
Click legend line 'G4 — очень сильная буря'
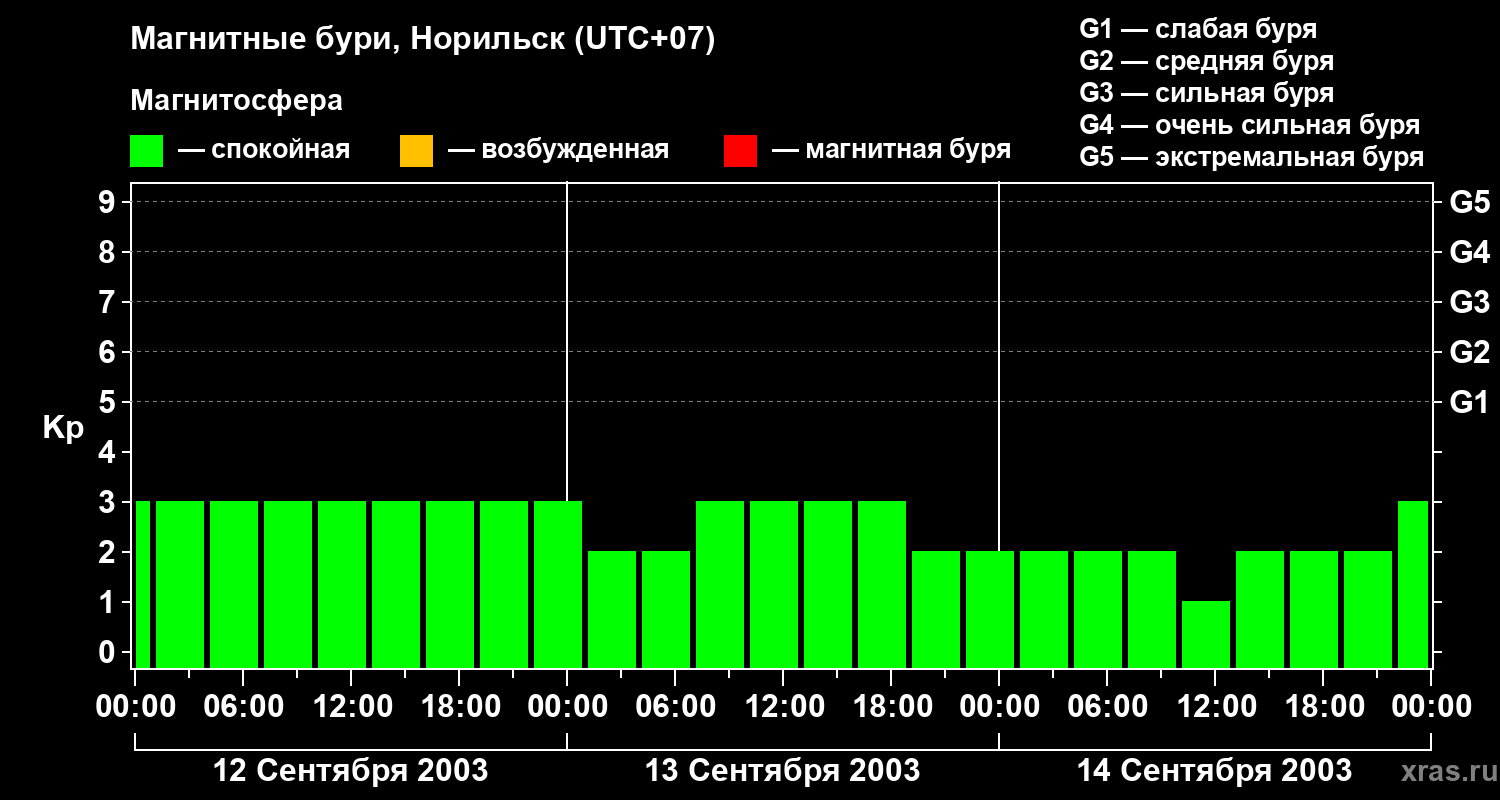1249,125
